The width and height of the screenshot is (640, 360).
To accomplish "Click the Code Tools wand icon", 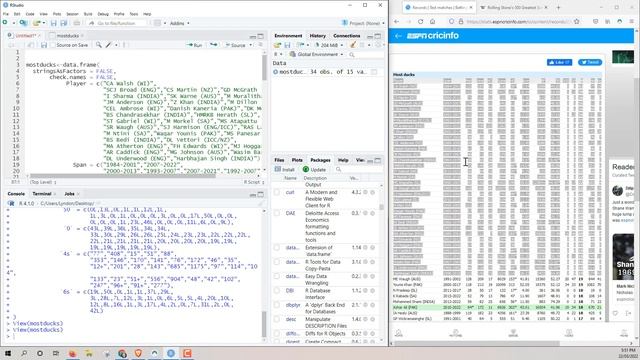I will 109,45.
